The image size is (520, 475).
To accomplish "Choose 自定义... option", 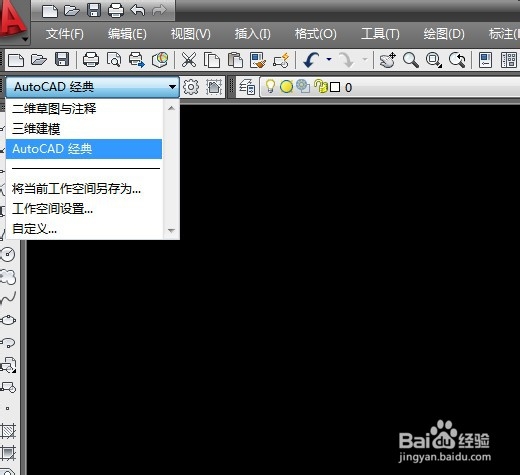I will [x=84, y=229].
